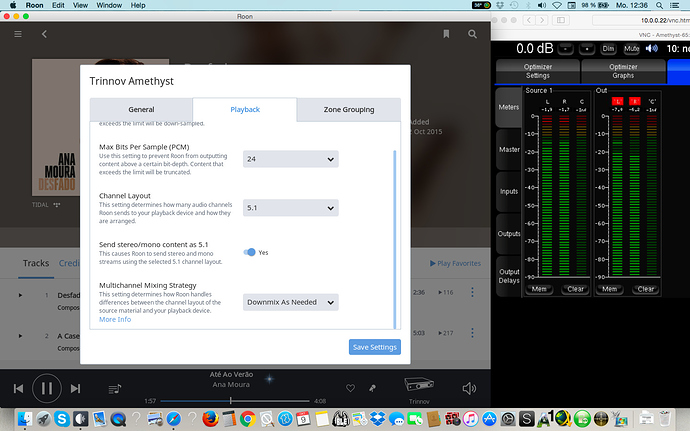Select Inputs side tab in Trinnov
This screenshot has height=431, width=690.
tap(509, 192)
